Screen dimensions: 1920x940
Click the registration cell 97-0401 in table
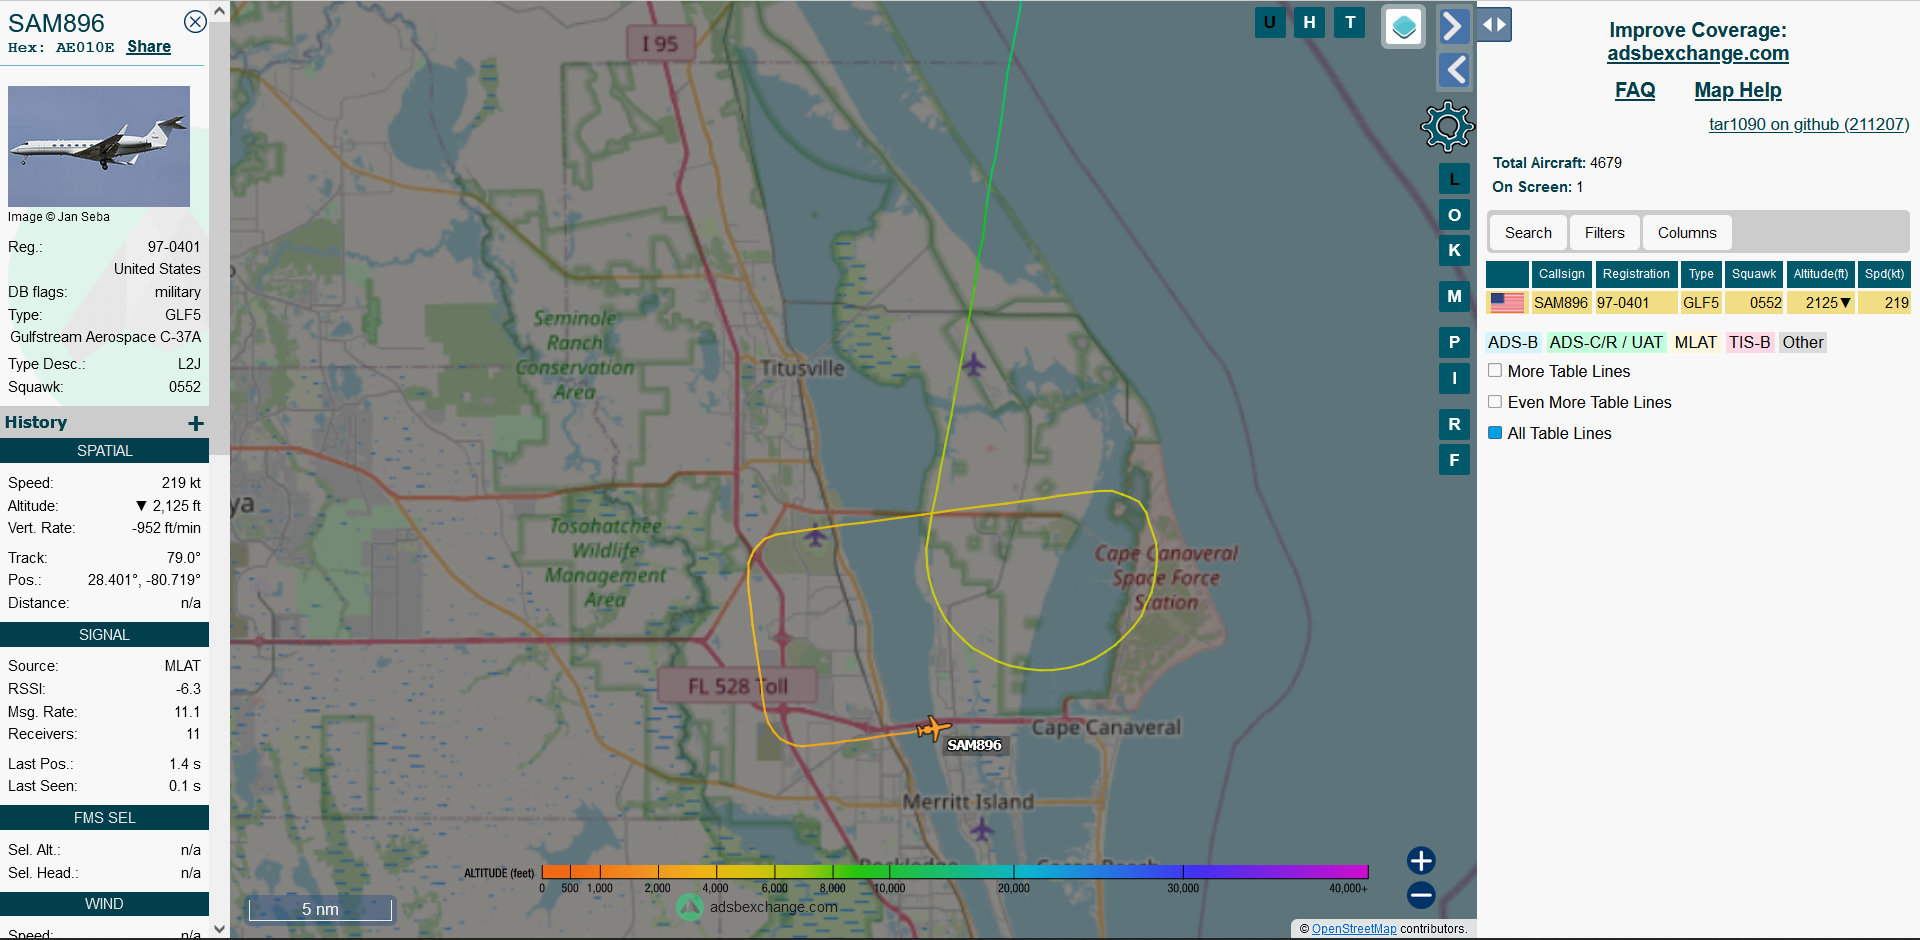1636,303
